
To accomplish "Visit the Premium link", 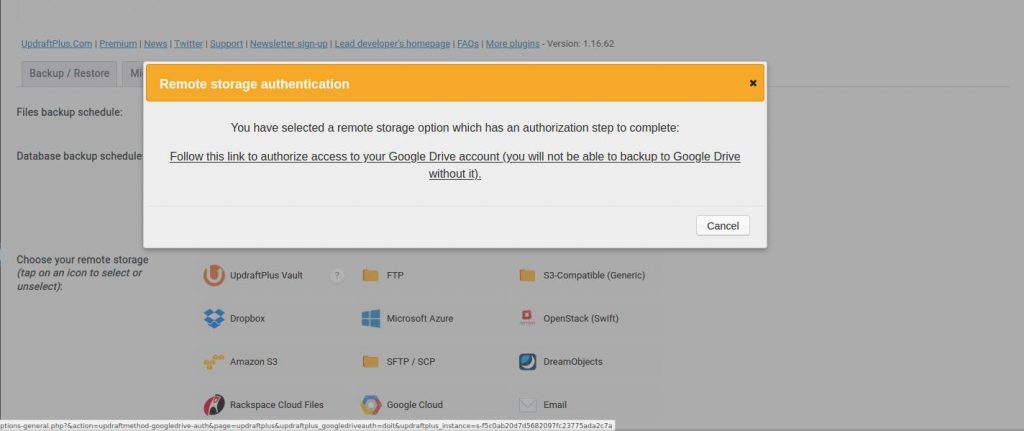I will tap(118, 44).
